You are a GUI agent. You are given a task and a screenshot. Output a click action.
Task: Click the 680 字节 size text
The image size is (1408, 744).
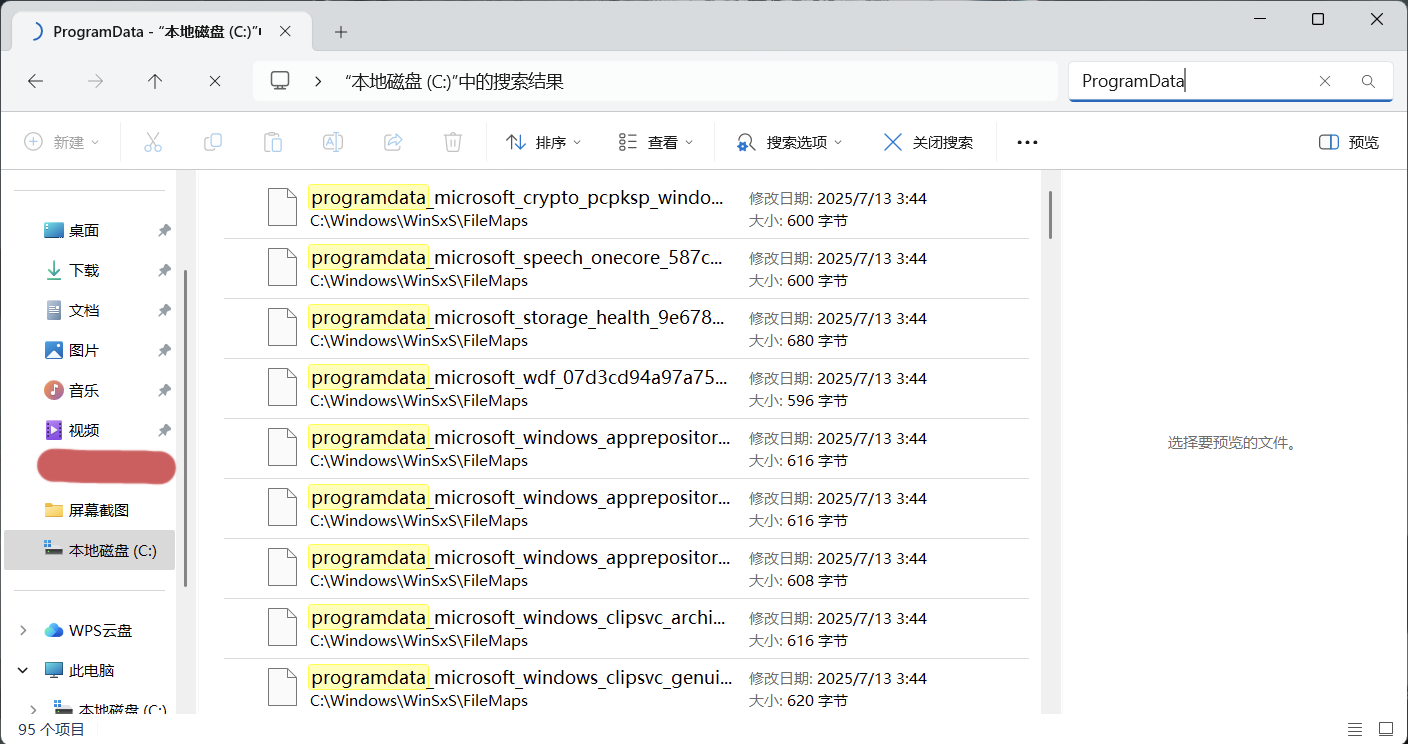point(817,341)
